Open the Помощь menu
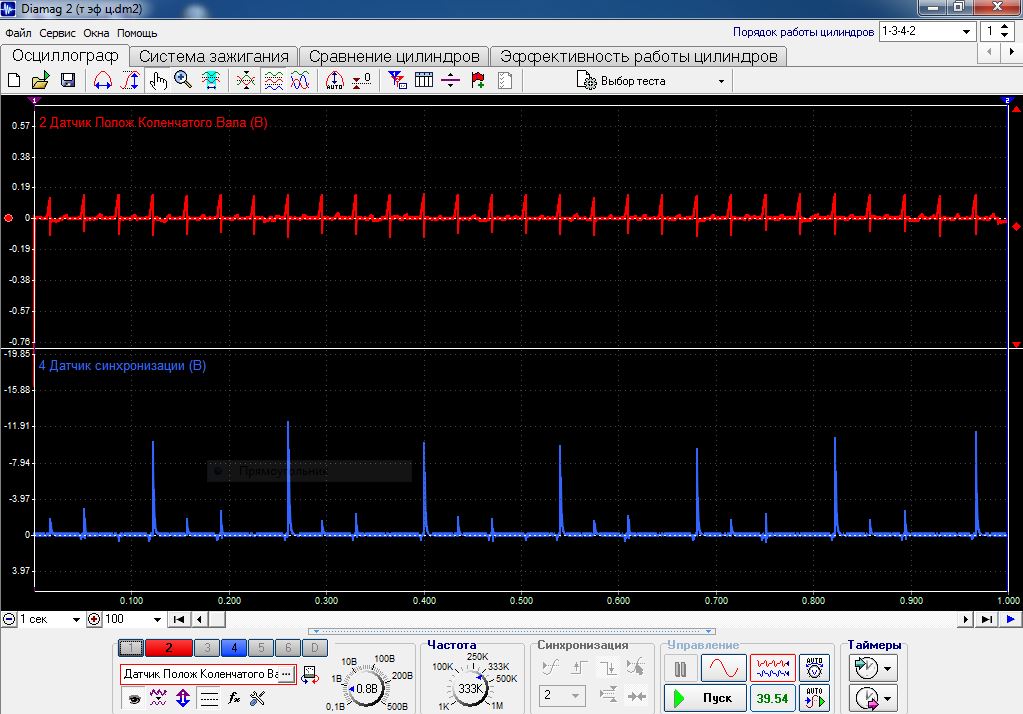This screenshot has height=714, width=1023. tap(137, 33)
